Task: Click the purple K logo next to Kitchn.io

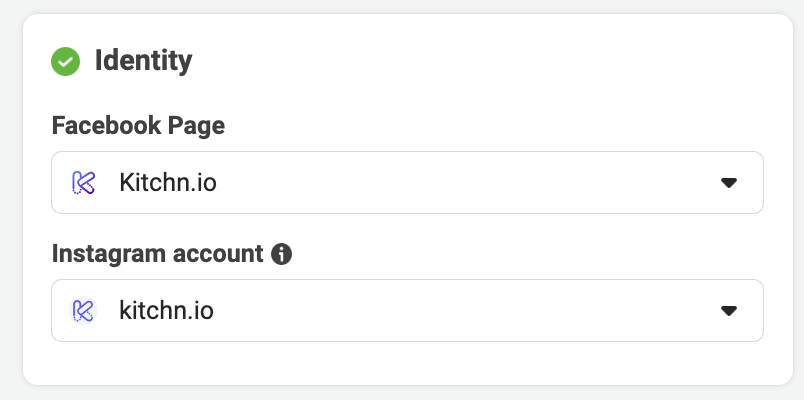Action: 84,183
